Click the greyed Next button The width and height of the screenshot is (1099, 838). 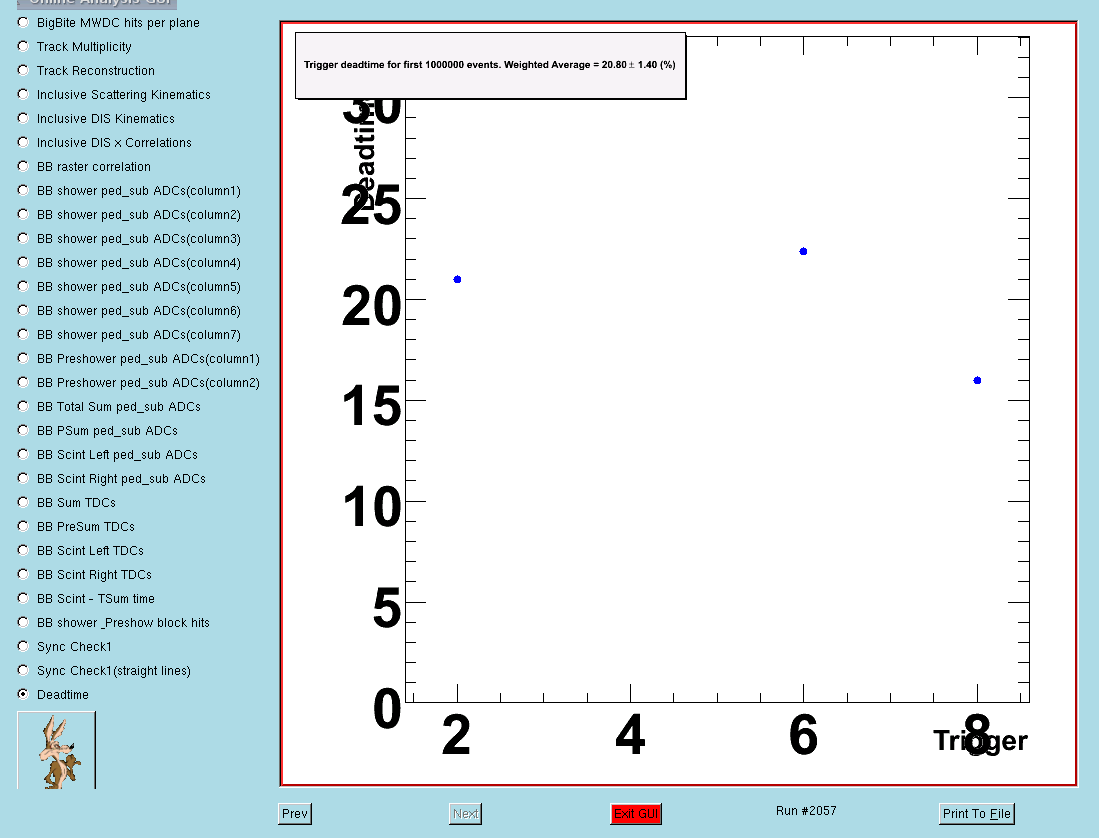click(465, 813)
